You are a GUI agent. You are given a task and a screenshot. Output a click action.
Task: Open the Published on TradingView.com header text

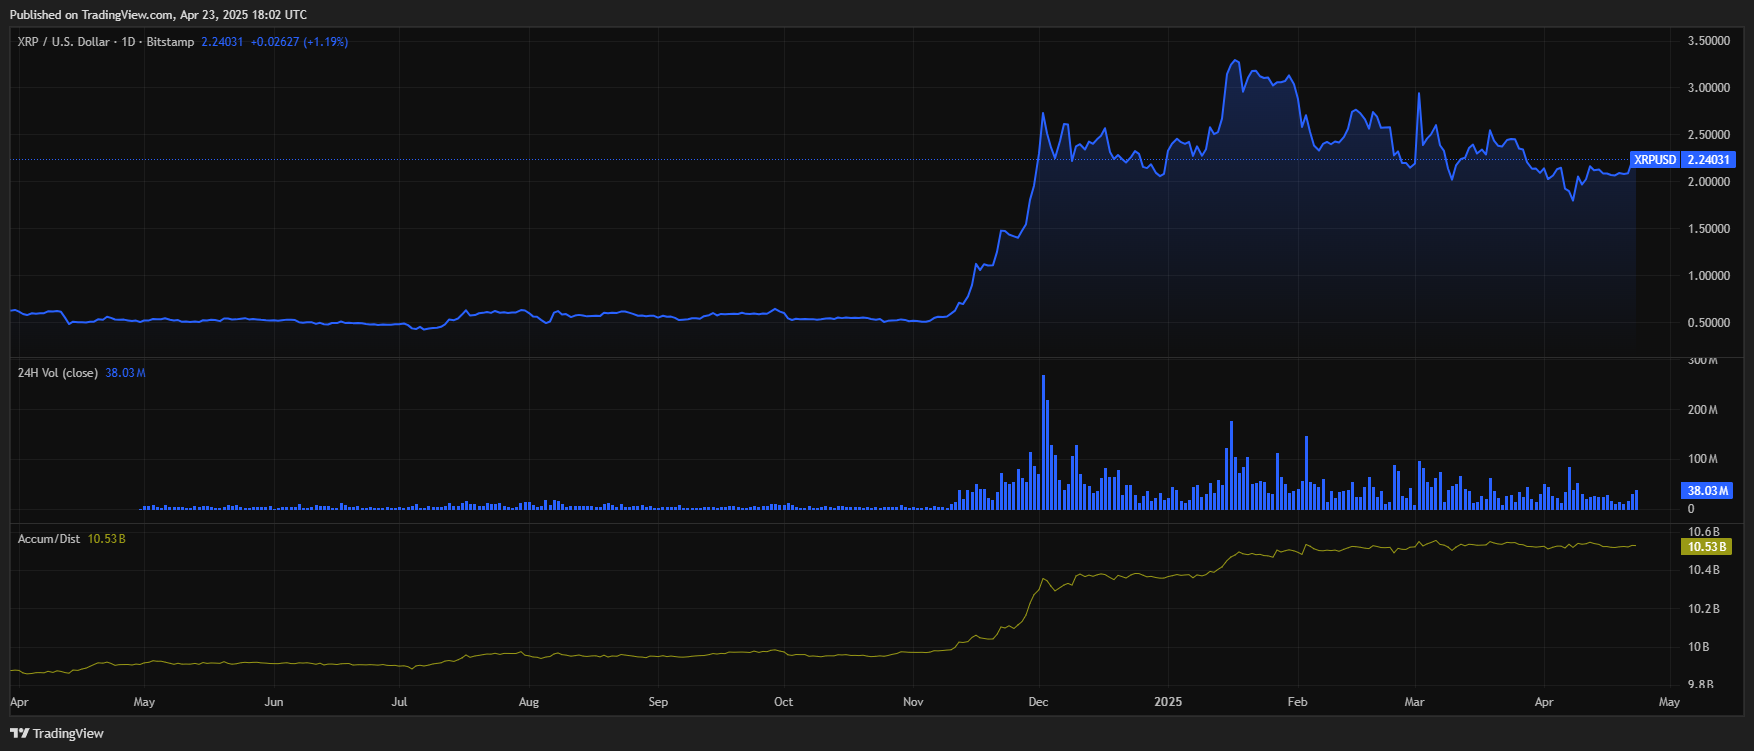tap(158, 15)
